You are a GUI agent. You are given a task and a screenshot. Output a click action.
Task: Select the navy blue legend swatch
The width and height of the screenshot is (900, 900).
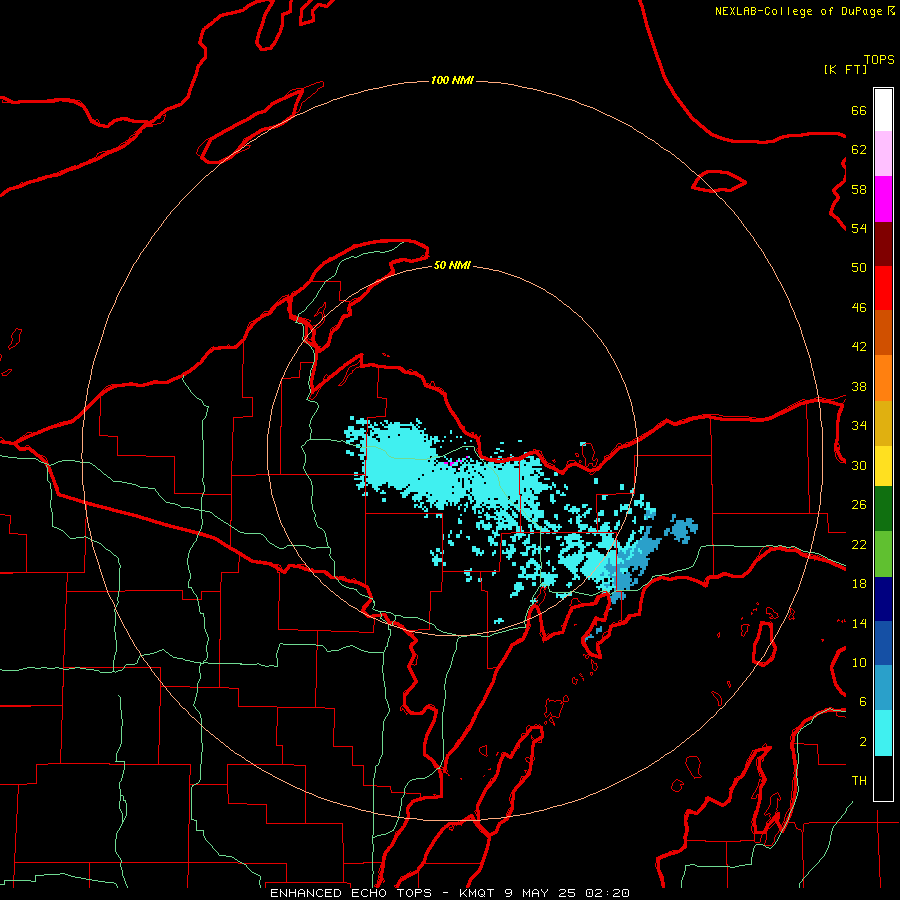[x=883, y=599]
